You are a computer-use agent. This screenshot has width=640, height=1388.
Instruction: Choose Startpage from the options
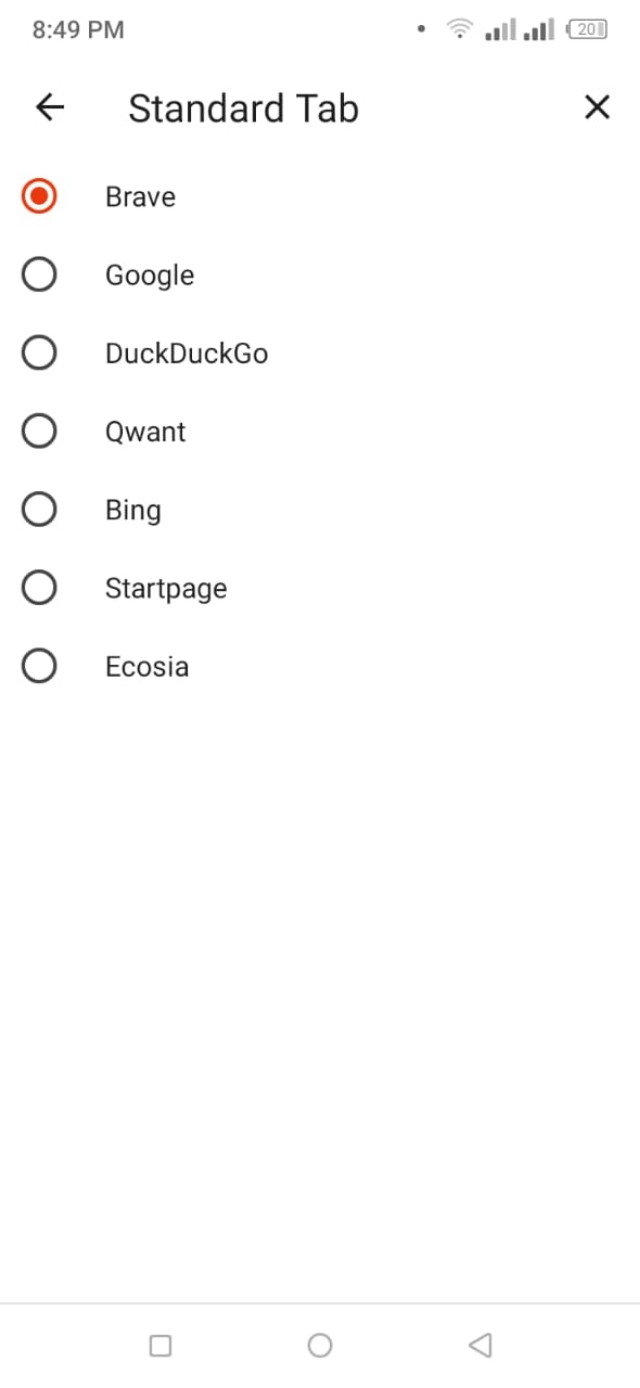[x=39, y=587]
